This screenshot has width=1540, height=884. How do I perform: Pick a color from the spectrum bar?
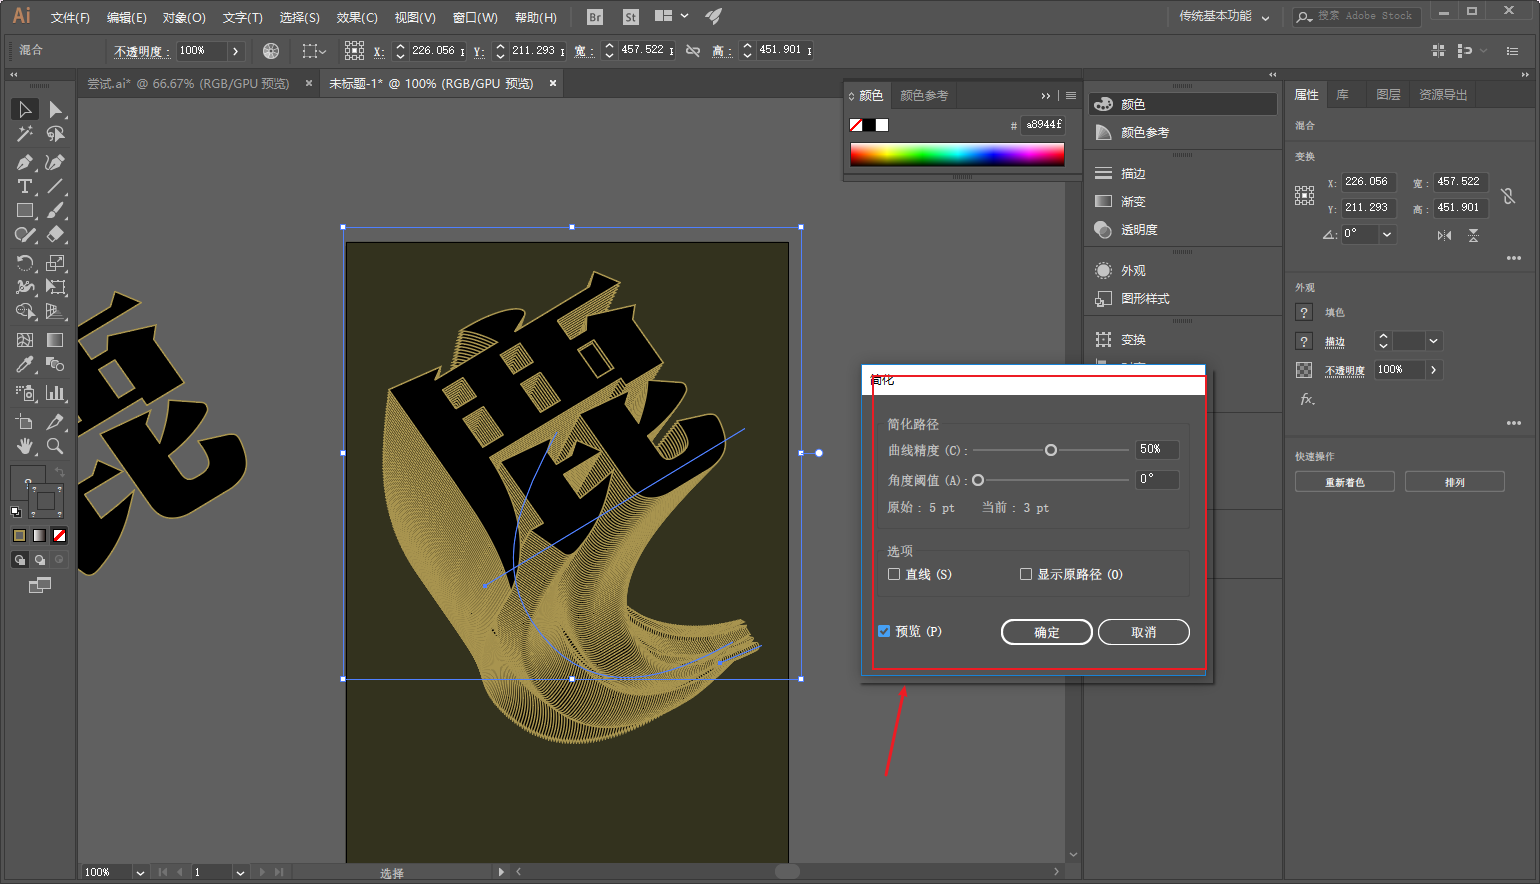pyautogui.click(x=957, y=154)
